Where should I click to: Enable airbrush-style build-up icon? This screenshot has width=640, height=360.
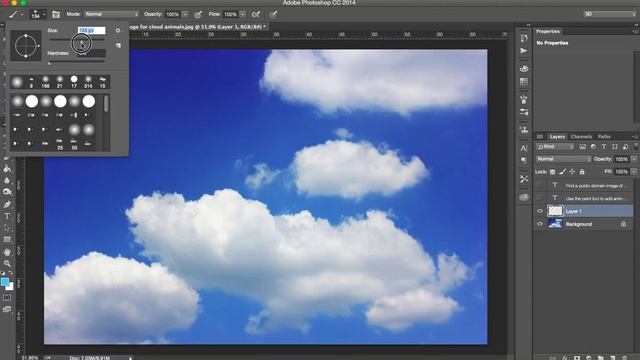pos(256,14)
